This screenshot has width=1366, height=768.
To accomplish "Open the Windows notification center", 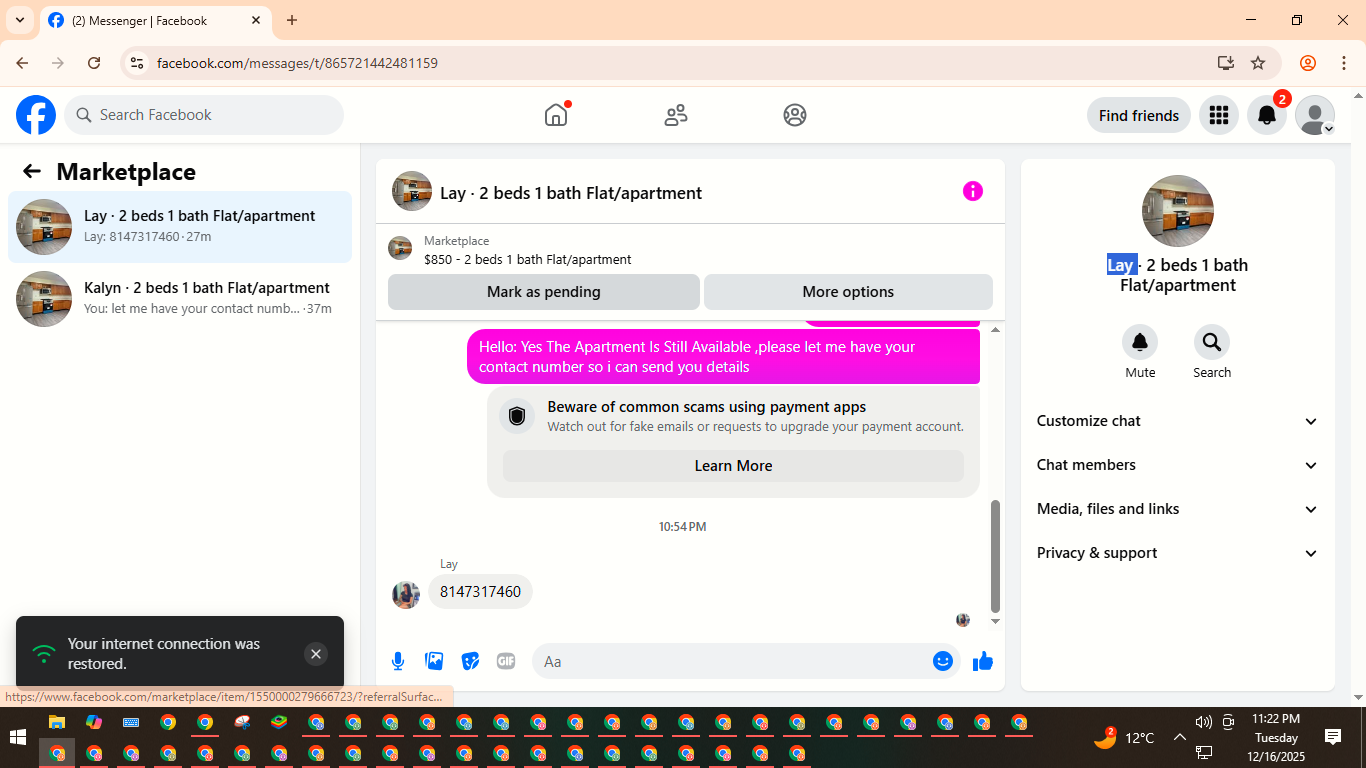I will (1333, 738).
